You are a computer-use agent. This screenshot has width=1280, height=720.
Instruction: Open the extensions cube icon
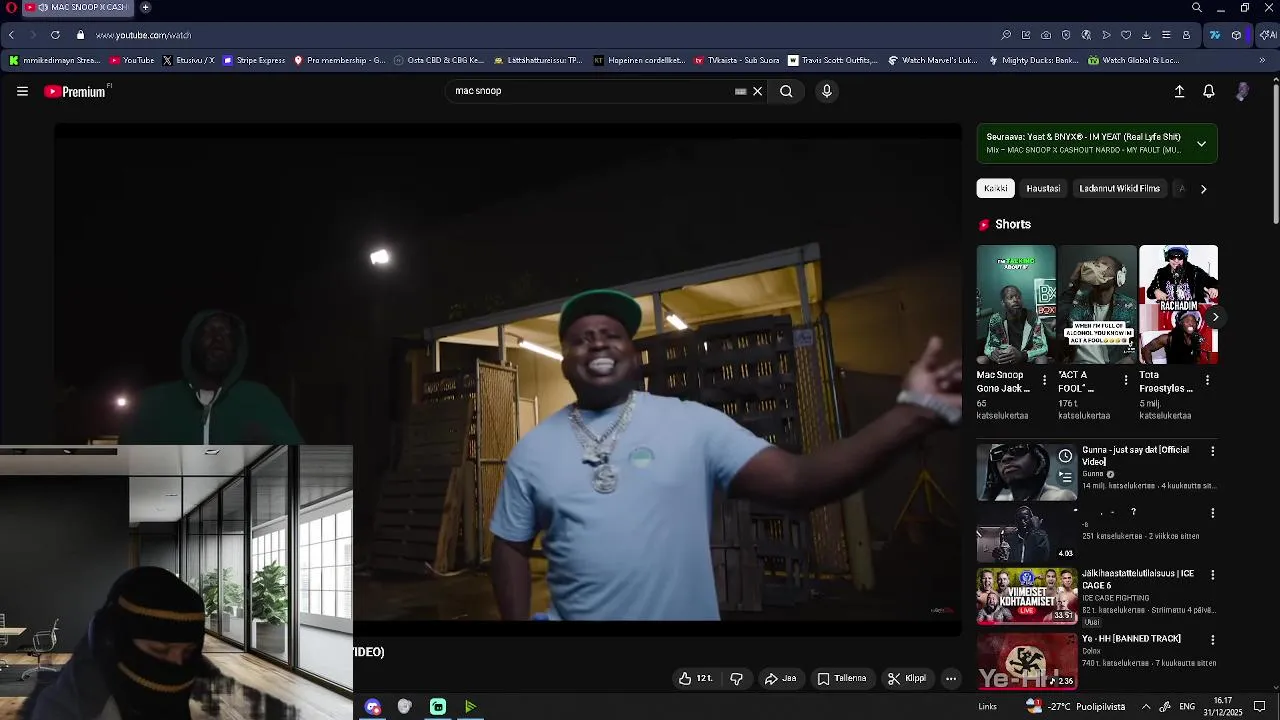click(1237, 35)
